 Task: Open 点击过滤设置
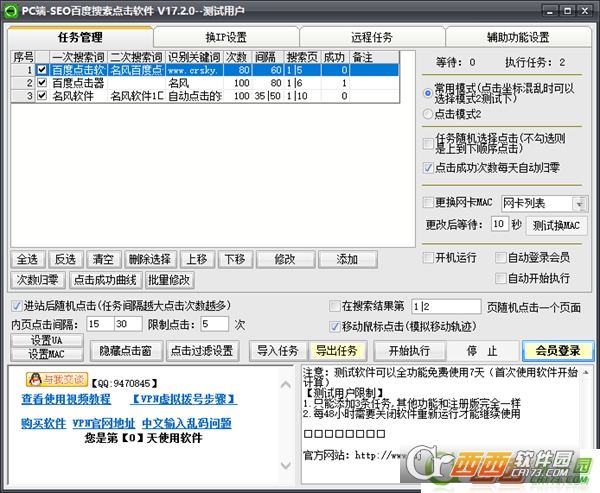(x=202, y=351)
